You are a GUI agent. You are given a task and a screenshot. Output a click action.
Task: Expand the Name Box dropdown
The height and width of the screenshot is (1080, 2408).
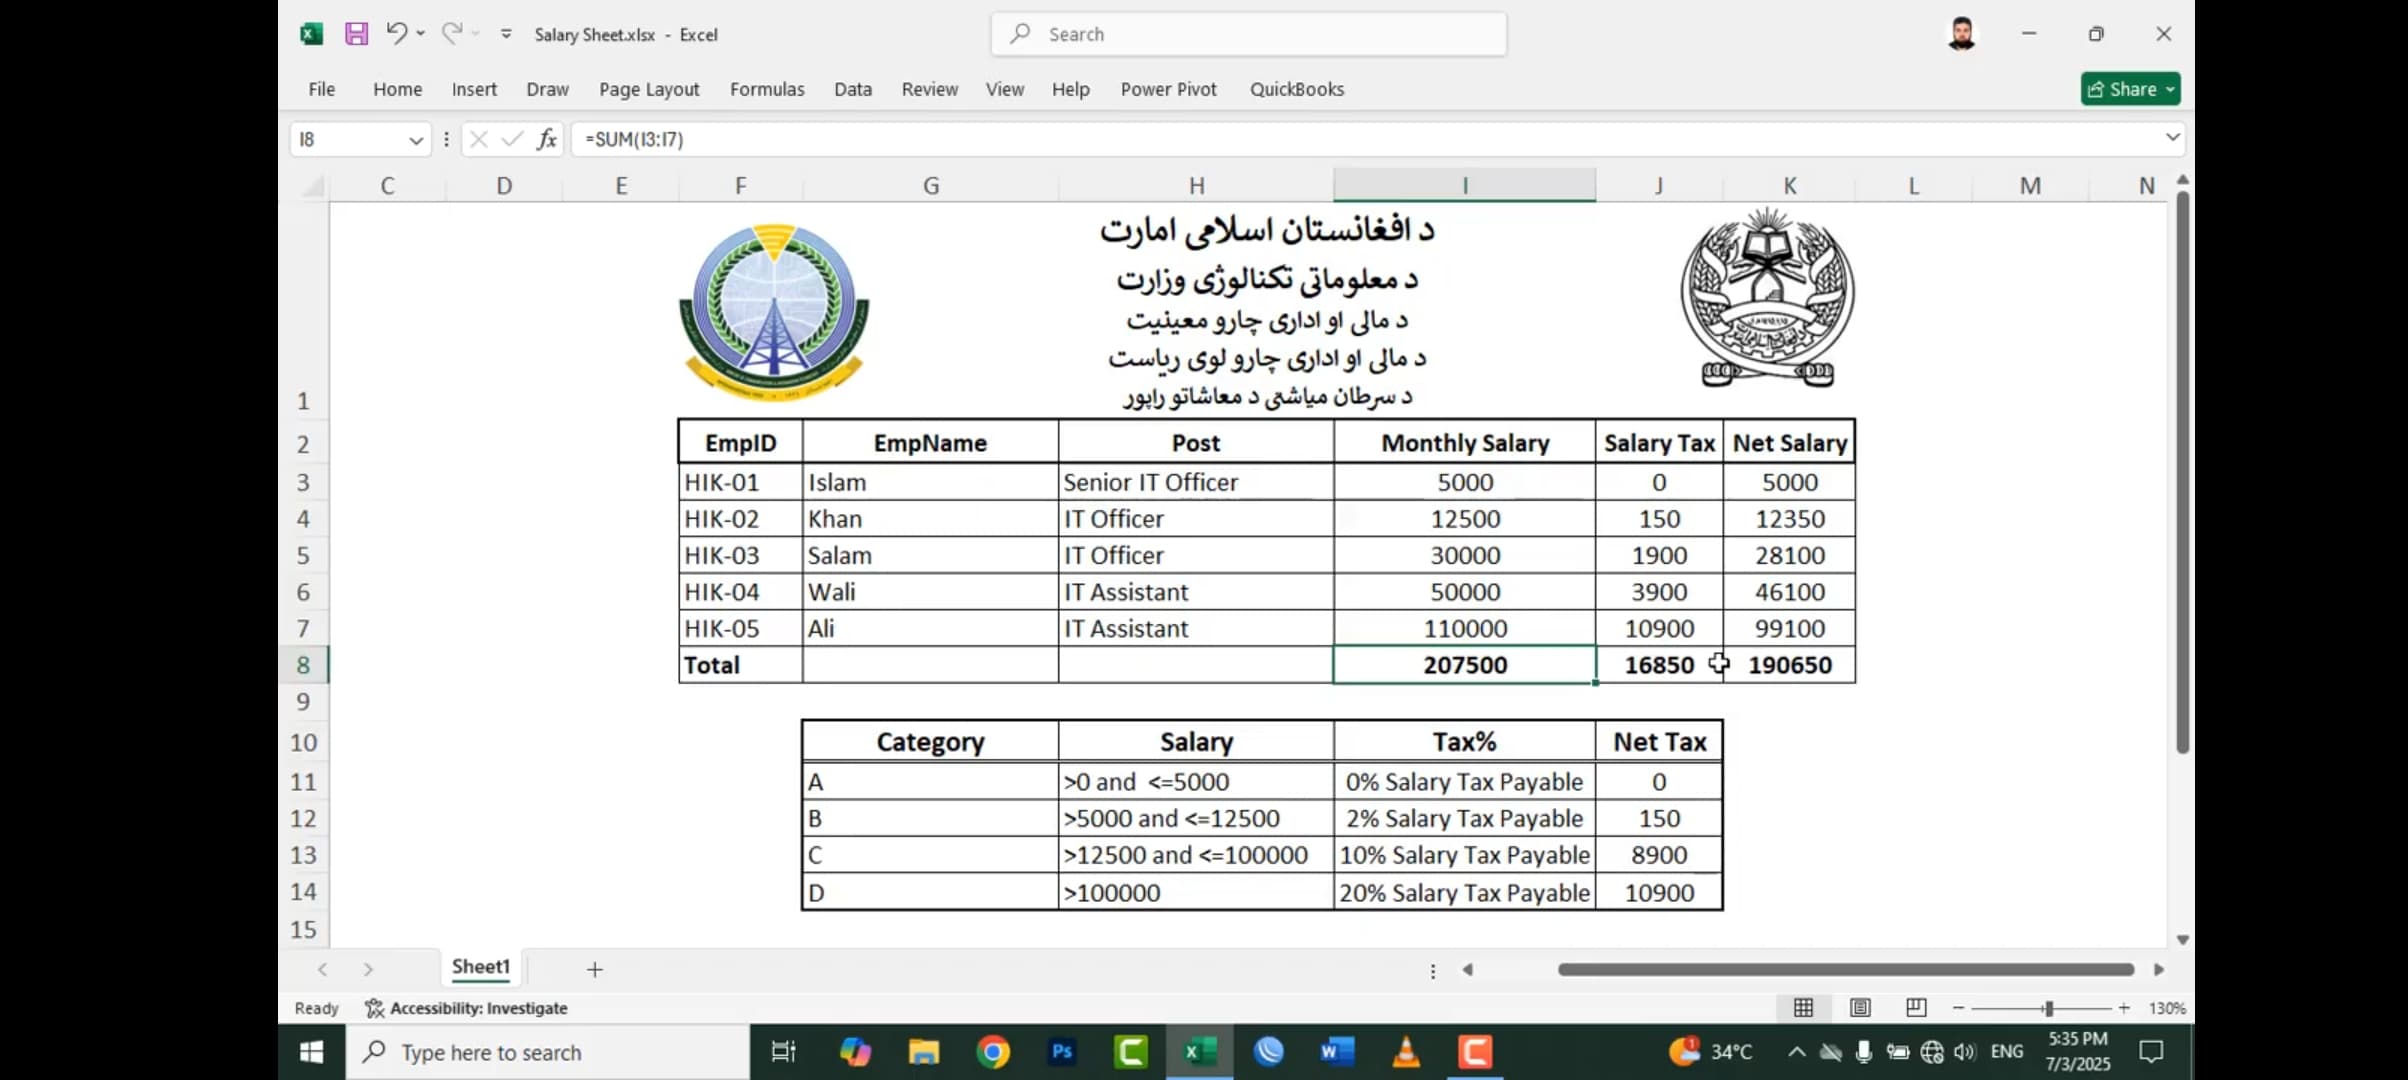(x=416, y=140)
